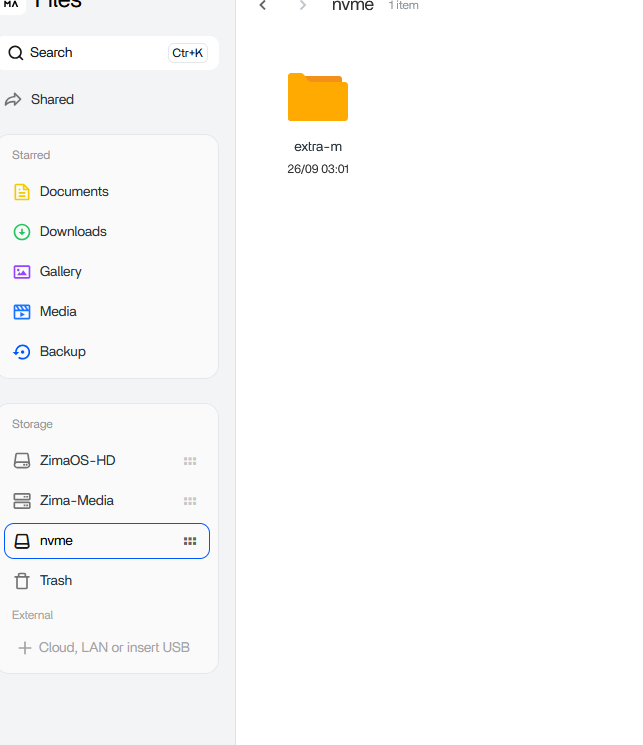The width and height of the screenshot is (643, 745).
Task: Click the Gallery picture icon
Action: click(x=22, y=272)
